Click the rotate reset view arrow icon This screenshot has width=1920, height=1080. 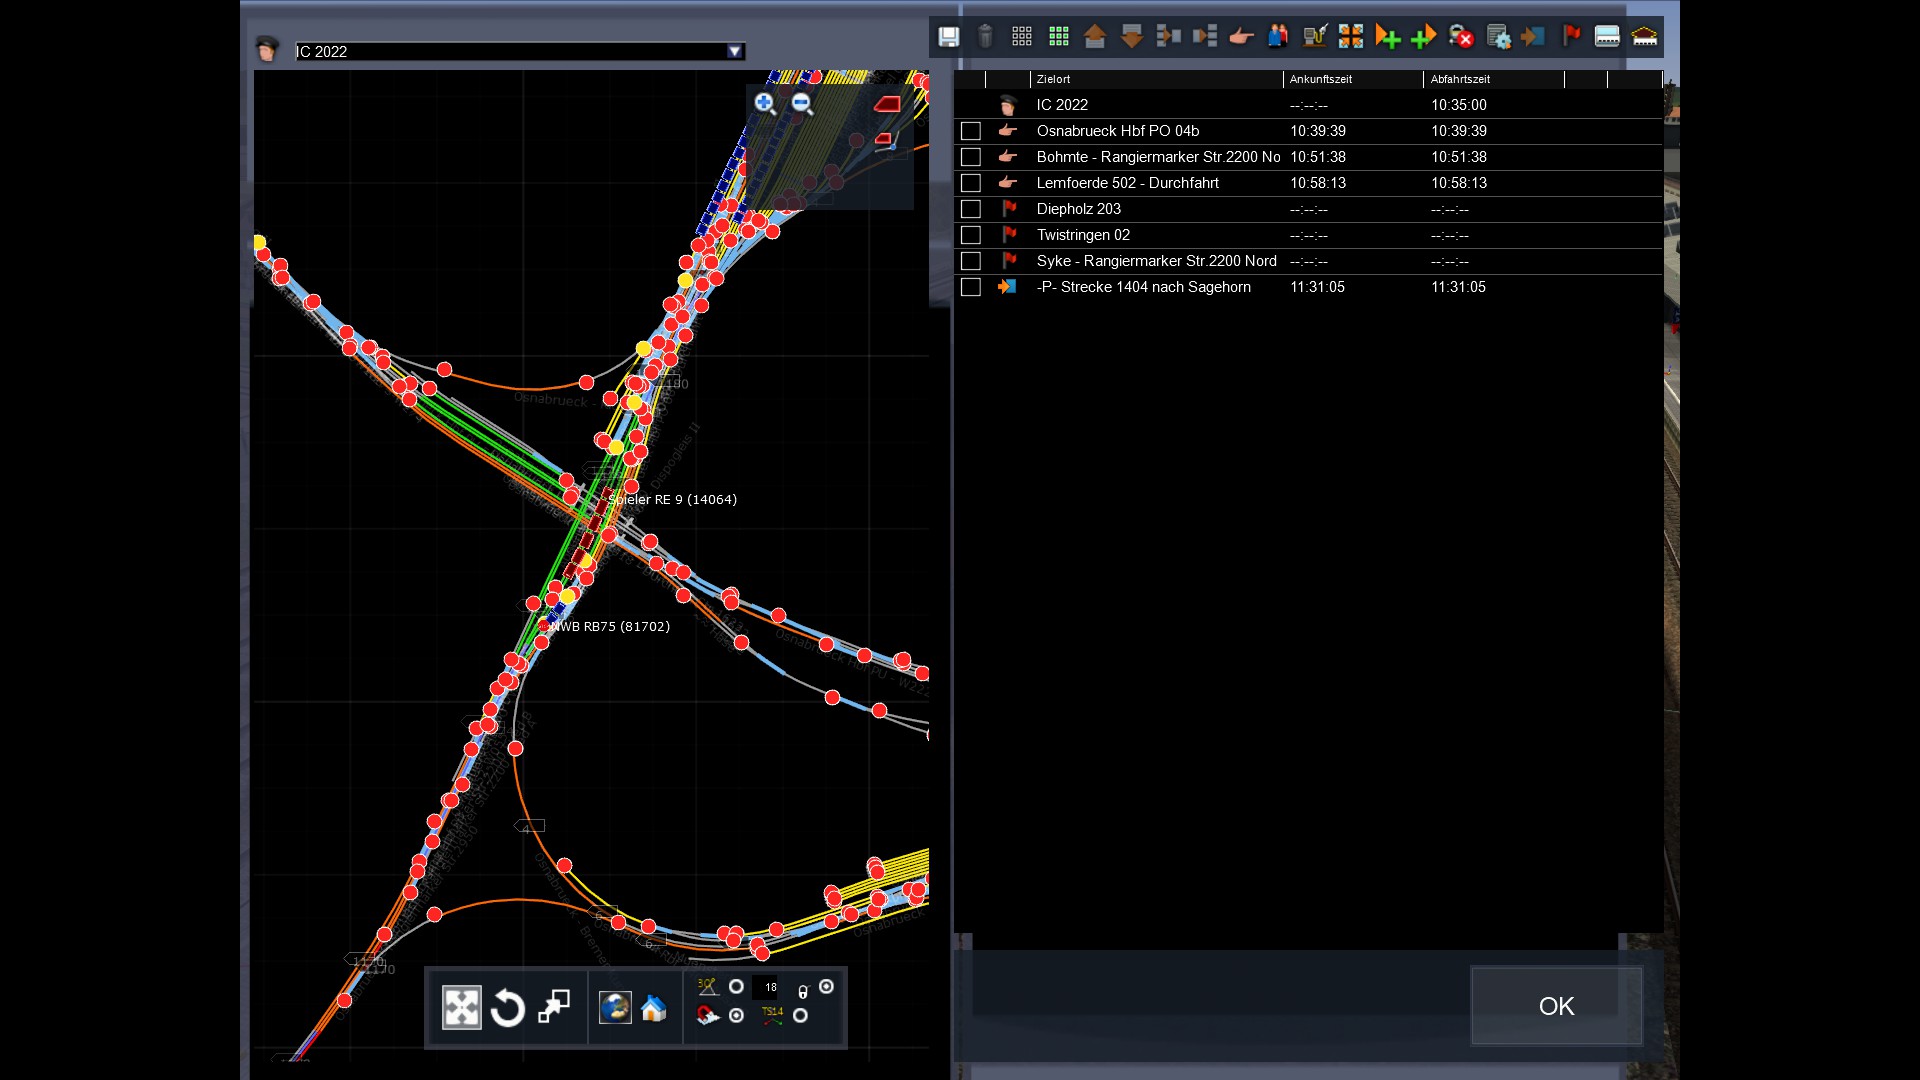[x=508, y=1008]
